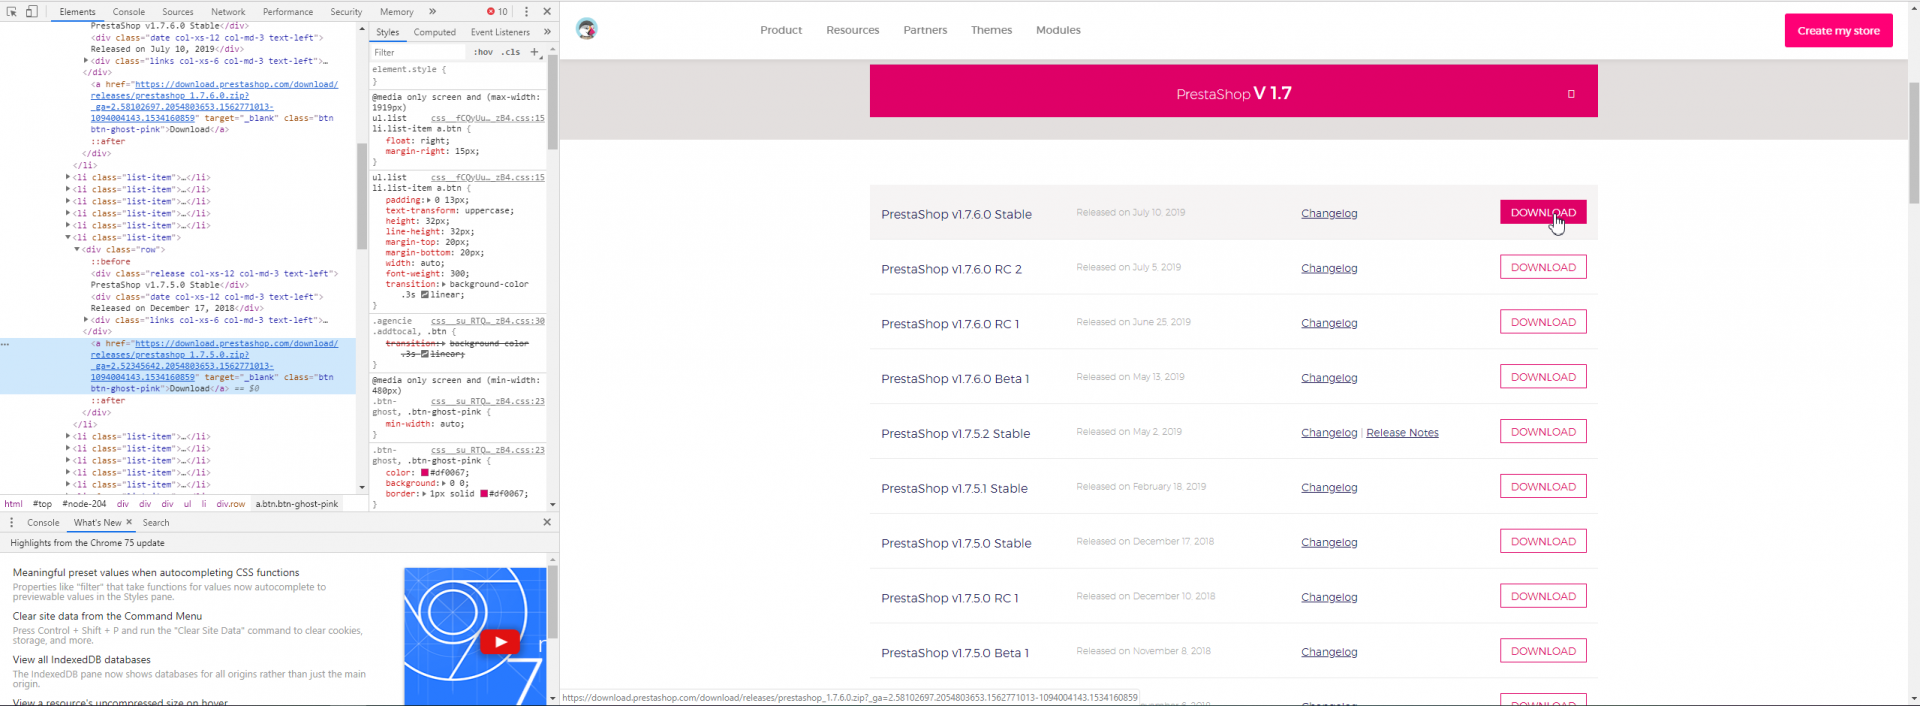Open Changelog for v1.7.5.1 Stable
Image resolution: width=1920 pixels, height=706 pixels.
tap(1329, 487)
